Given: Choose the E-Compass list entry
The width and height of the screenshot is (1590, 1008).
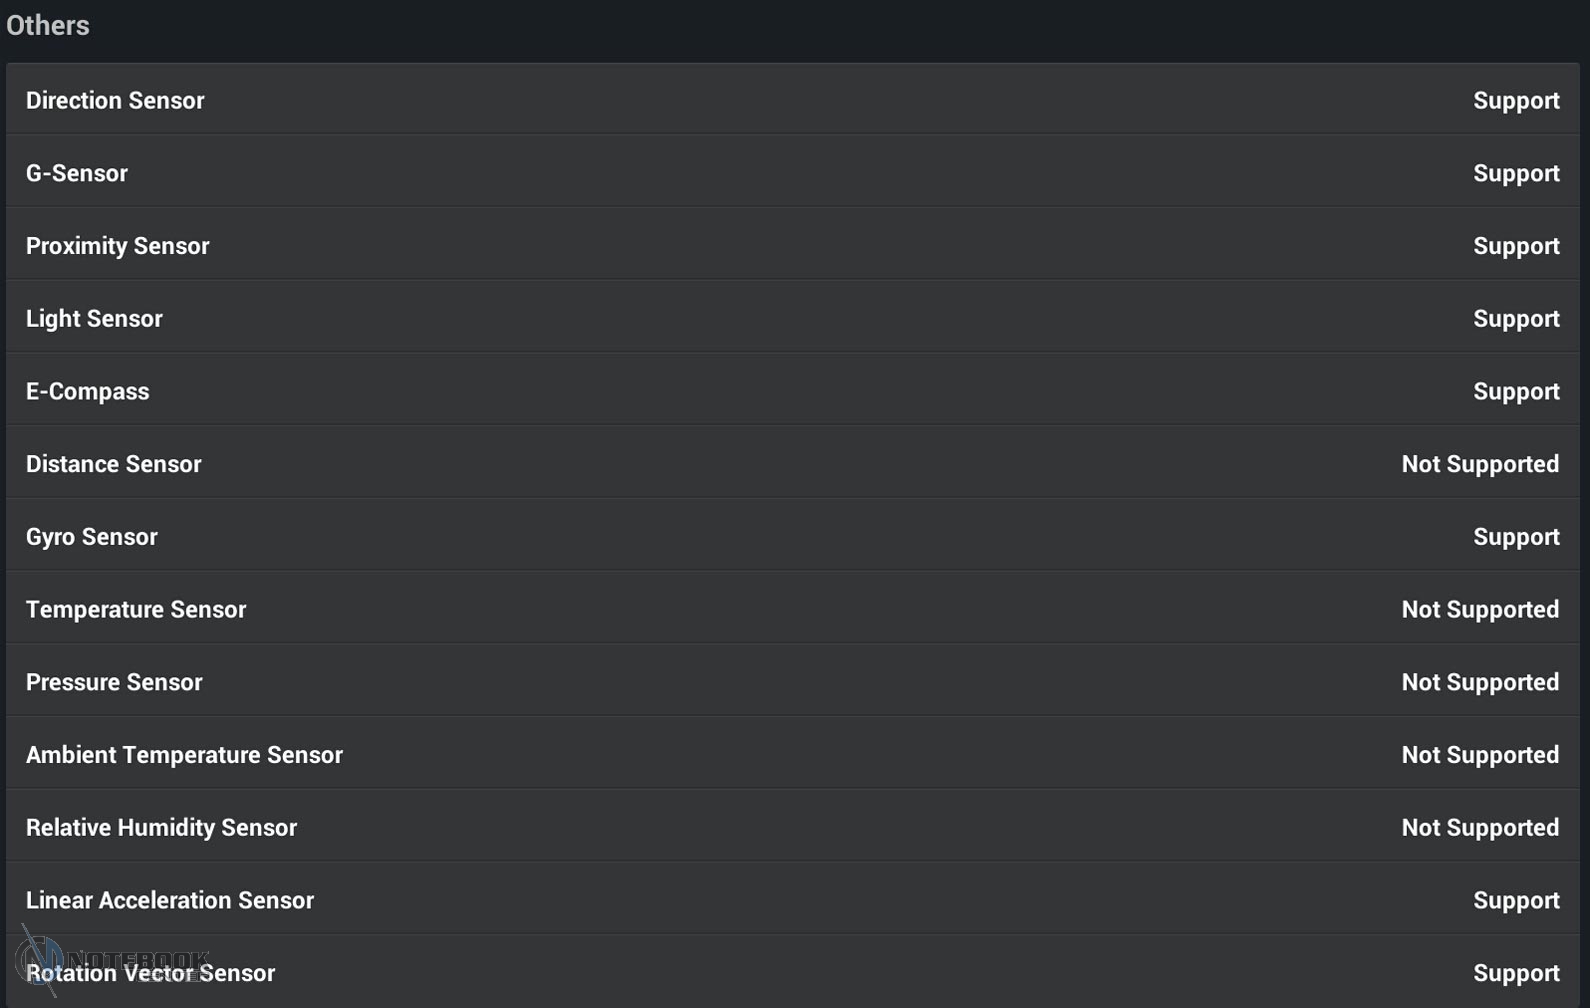Looking at the screenshot, I should (x=88, y=391).
